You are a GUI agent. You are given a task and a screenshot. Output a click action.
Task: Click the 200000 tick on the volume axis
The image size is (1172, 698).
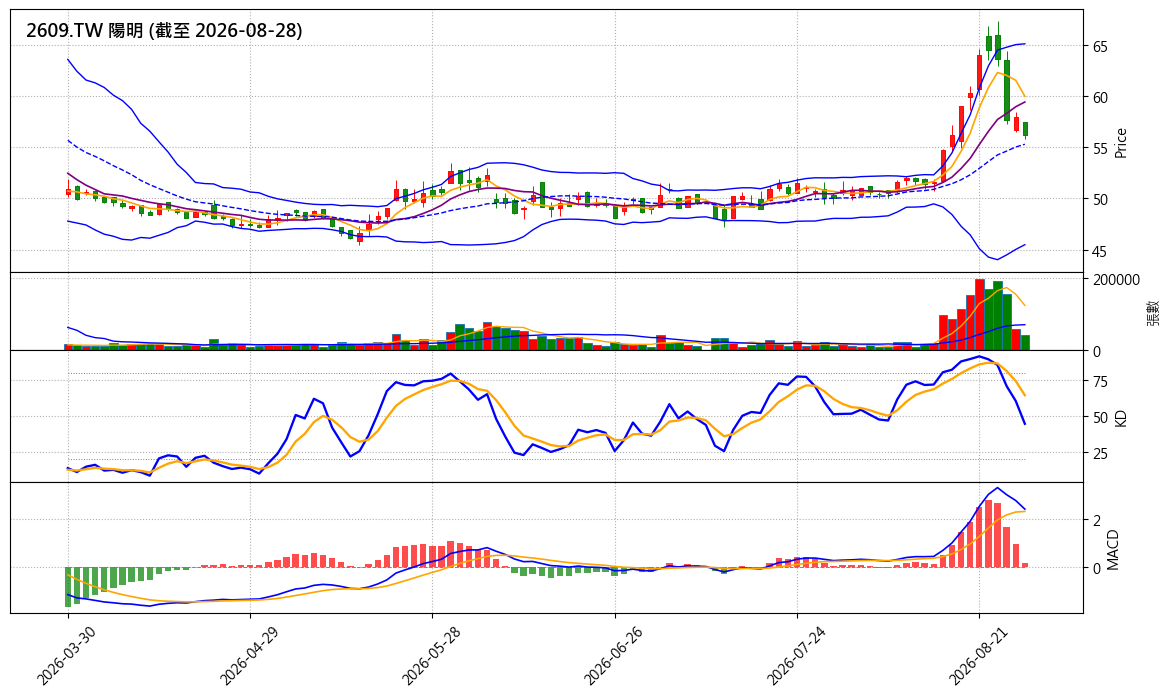pos(1116,279)
